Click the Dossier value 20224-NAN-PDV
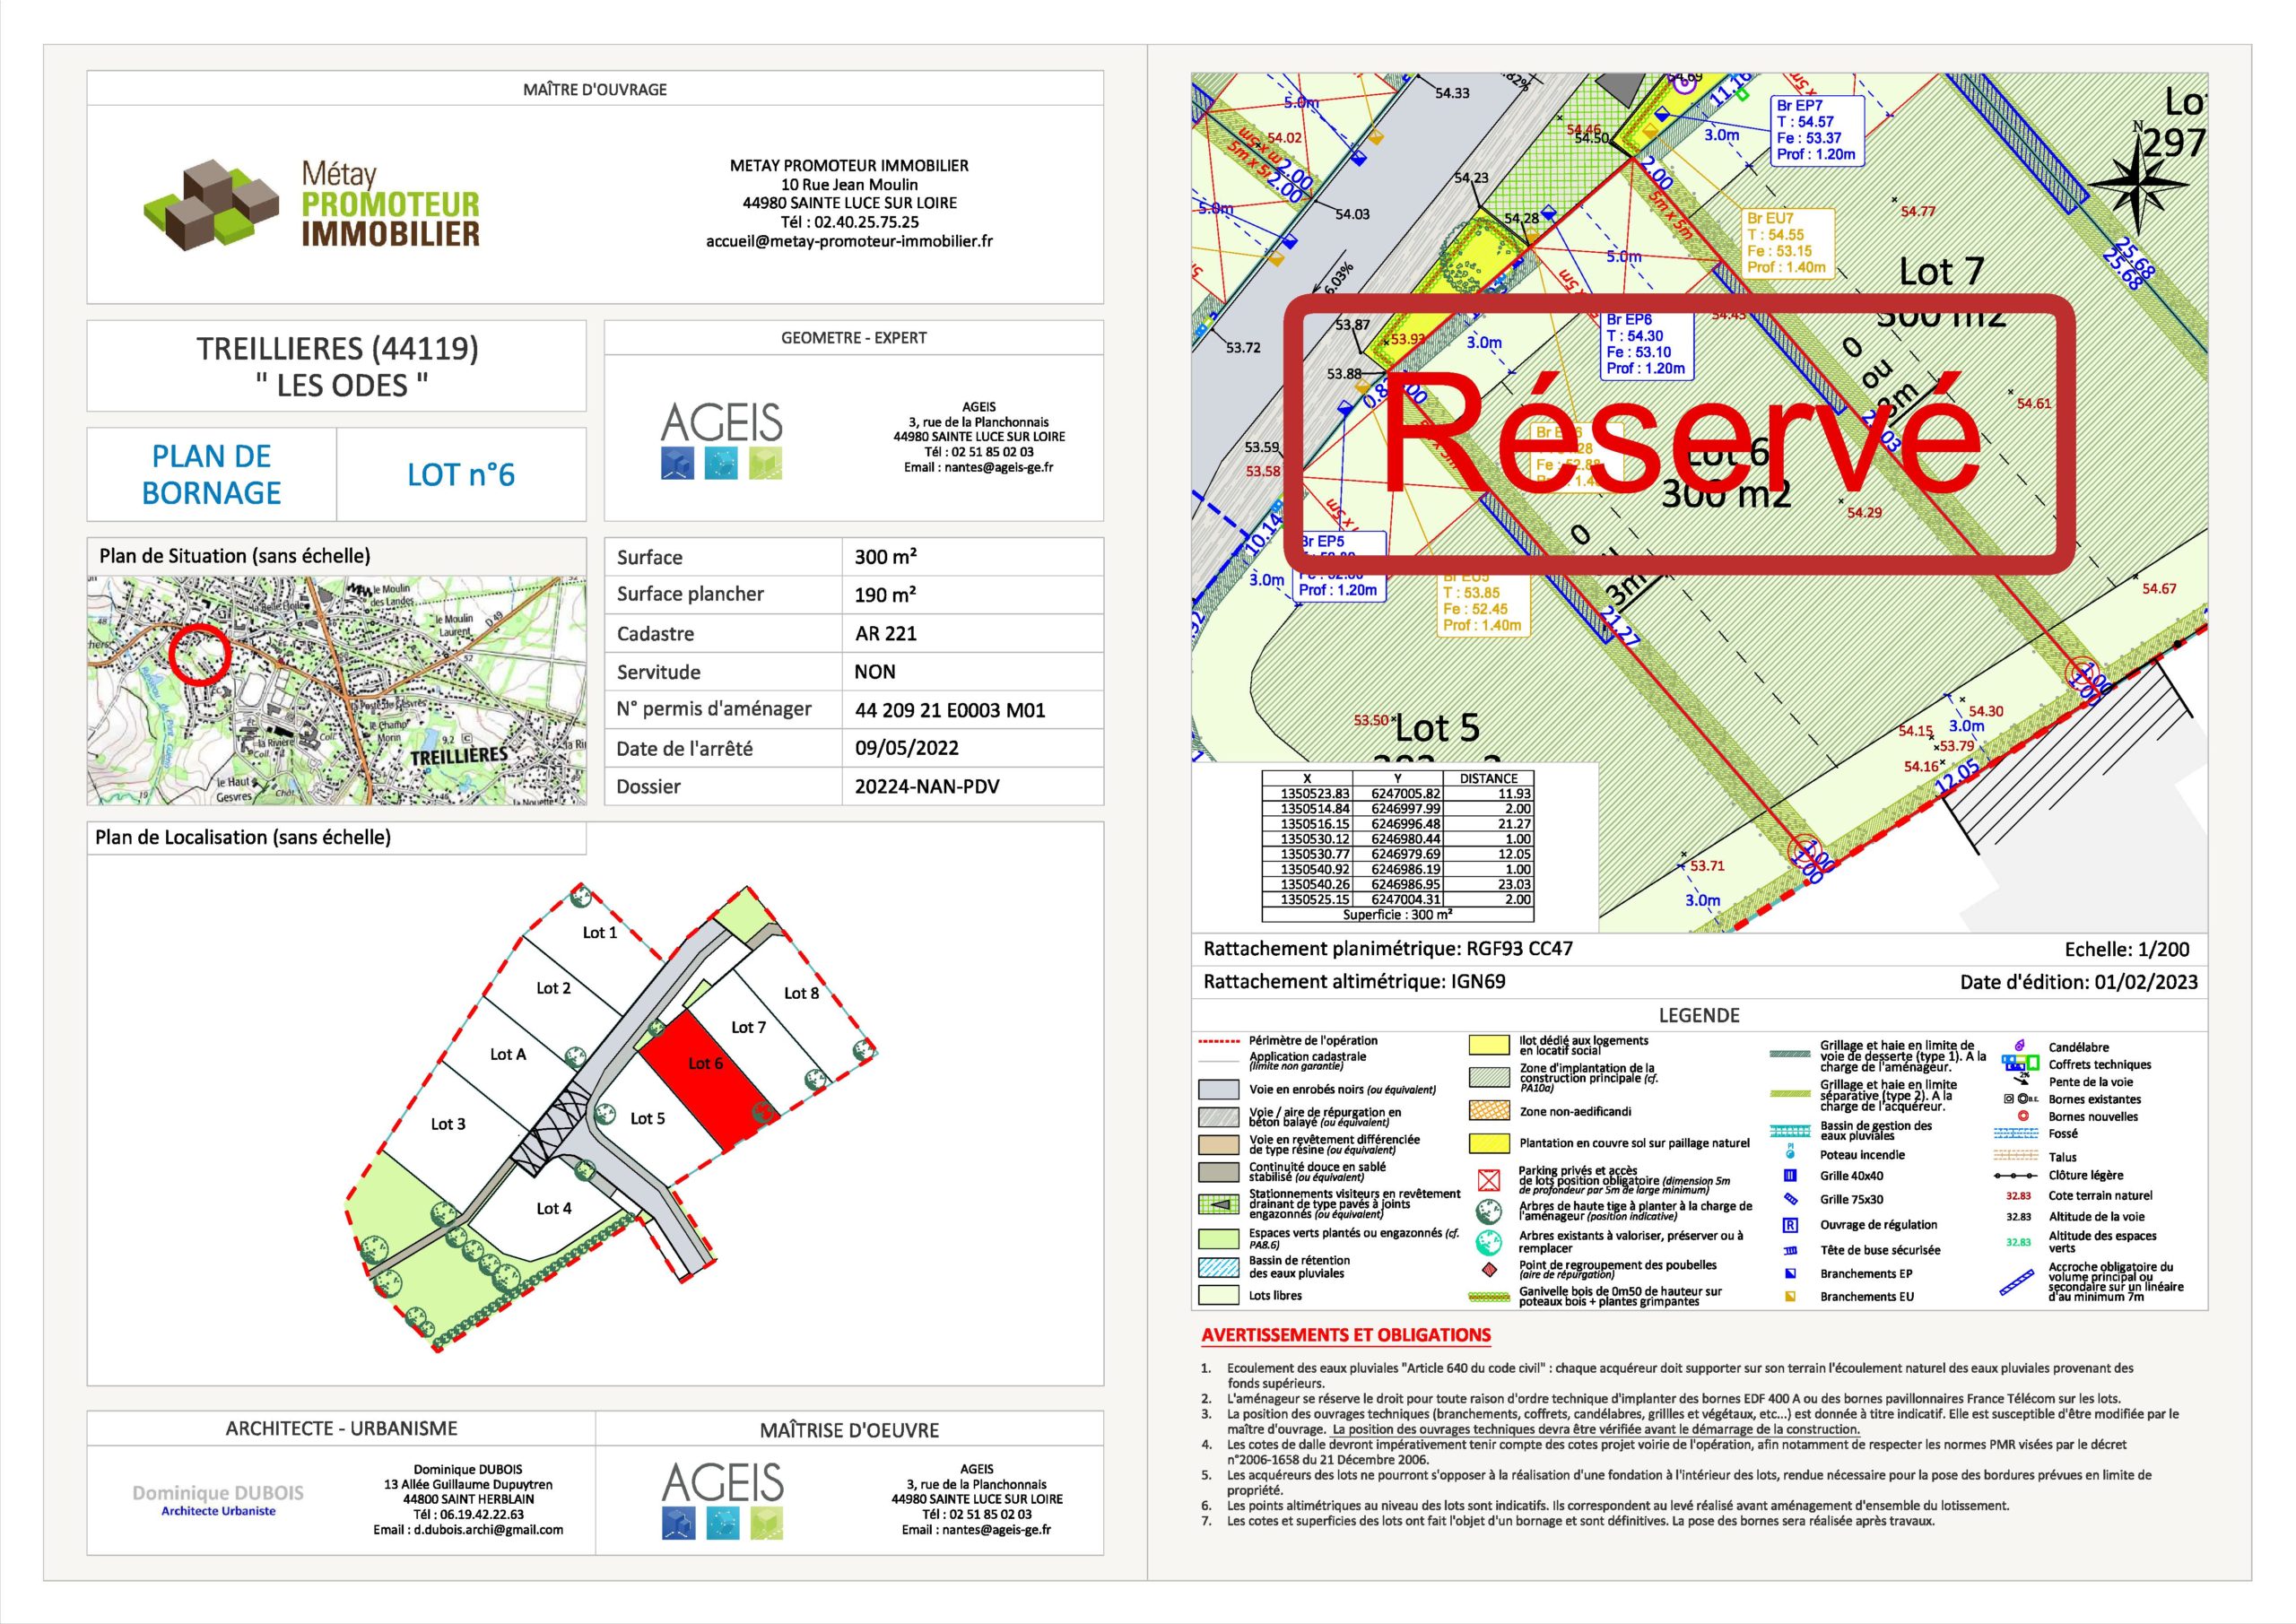This screenshot has width=2296, height=1624. [x=927, y=786]
